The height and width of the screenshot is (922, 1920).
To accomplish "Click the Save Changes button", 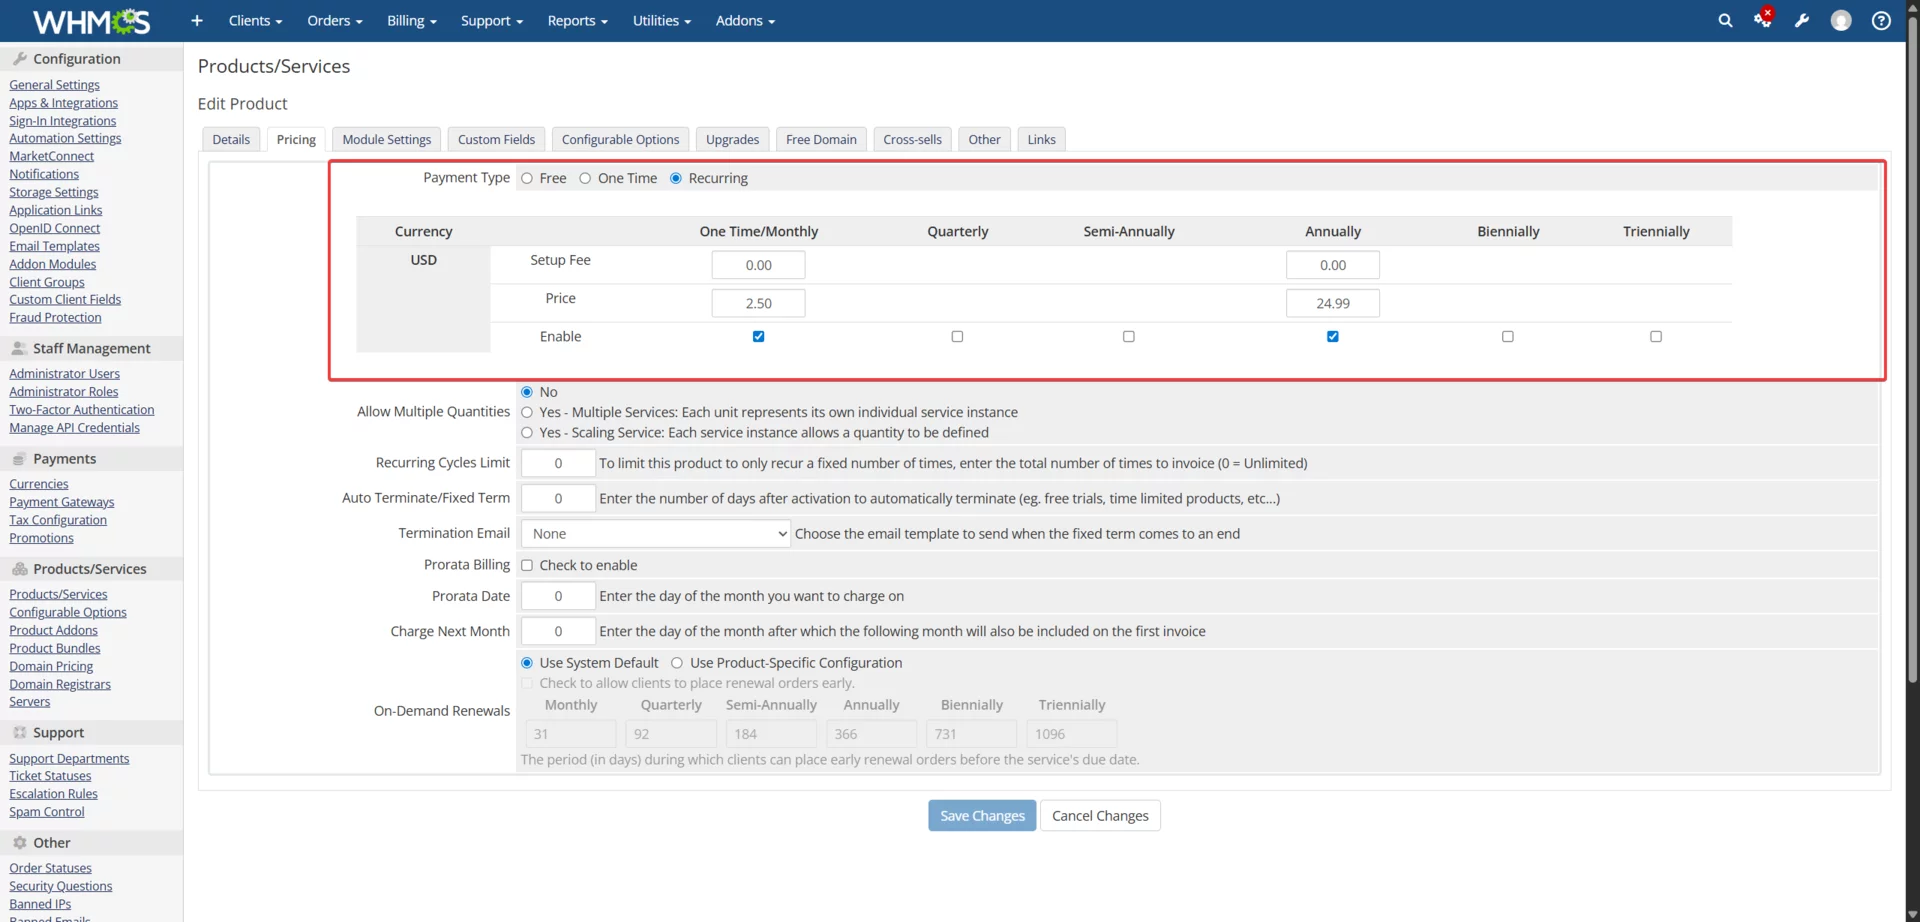I will (981, 815).
